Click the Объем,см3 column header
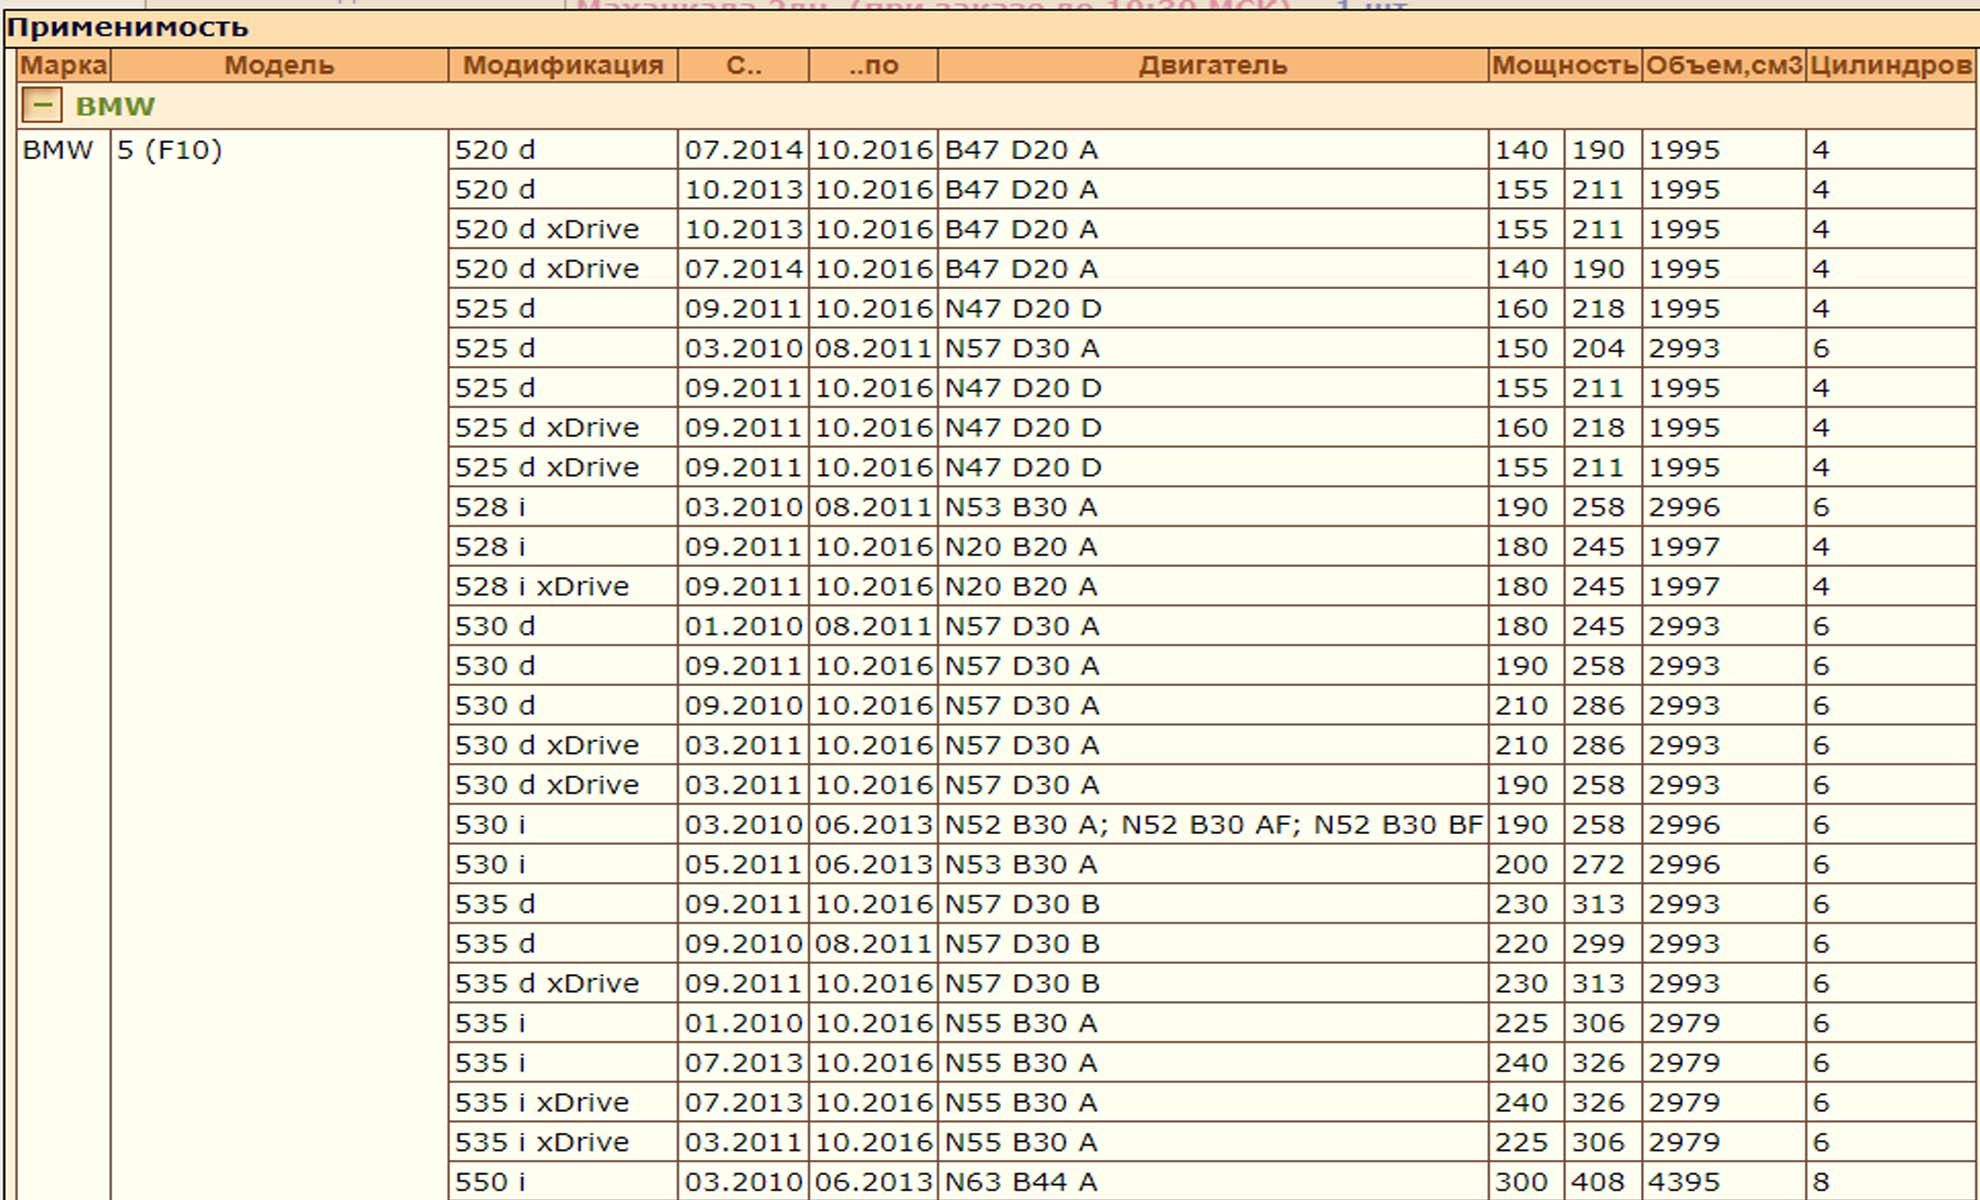This screenshot has height=1200, width=1980. click(x=1723, y=65)
